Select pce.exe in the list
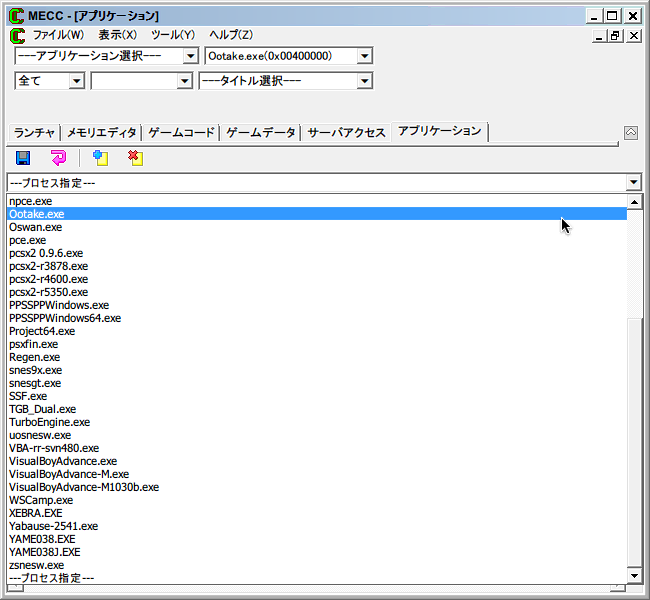This screenshot has height=600, width=650. pos(317,240)
